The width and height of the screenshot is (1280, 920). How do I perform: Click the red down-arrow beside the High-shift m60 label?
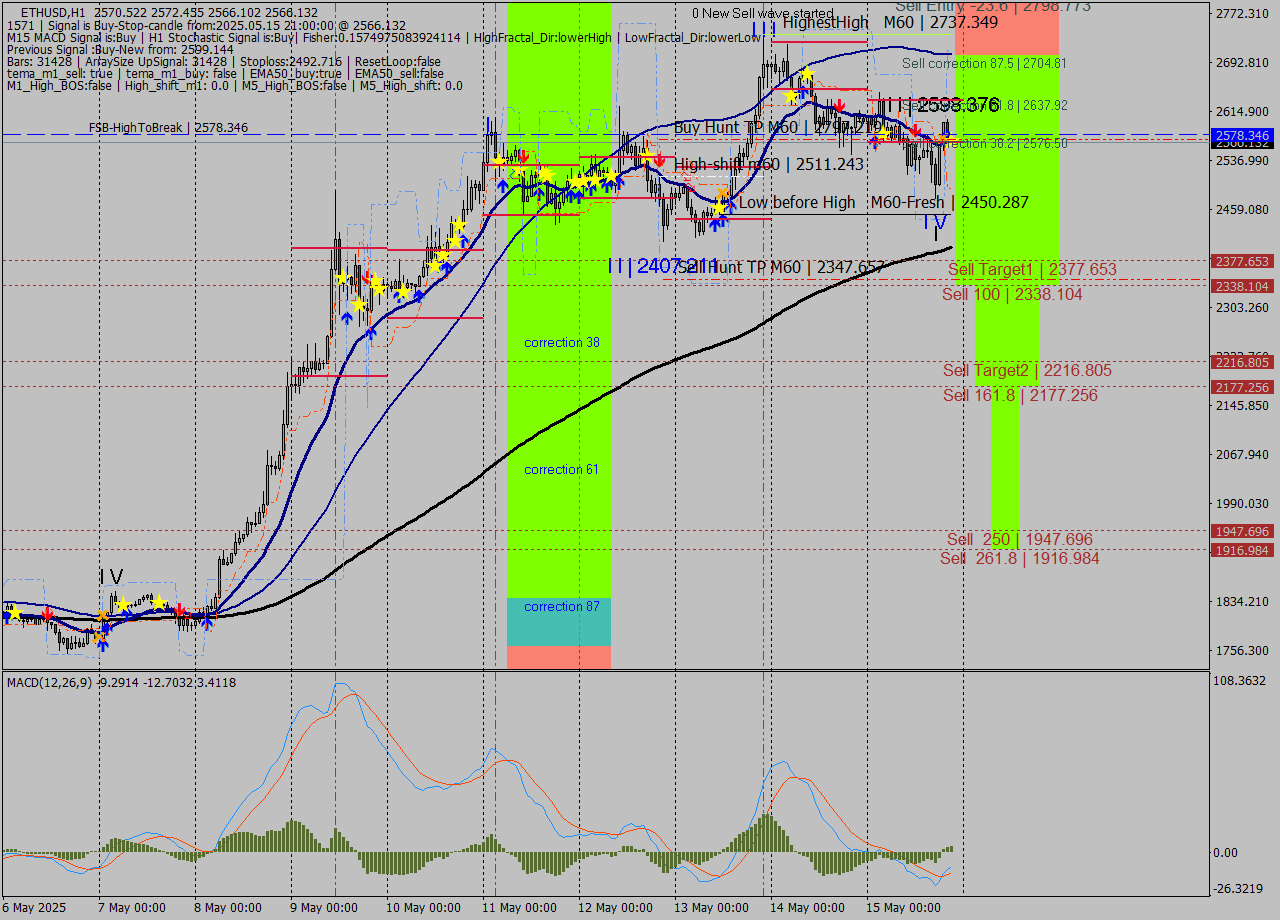click(x=657, y=161)
